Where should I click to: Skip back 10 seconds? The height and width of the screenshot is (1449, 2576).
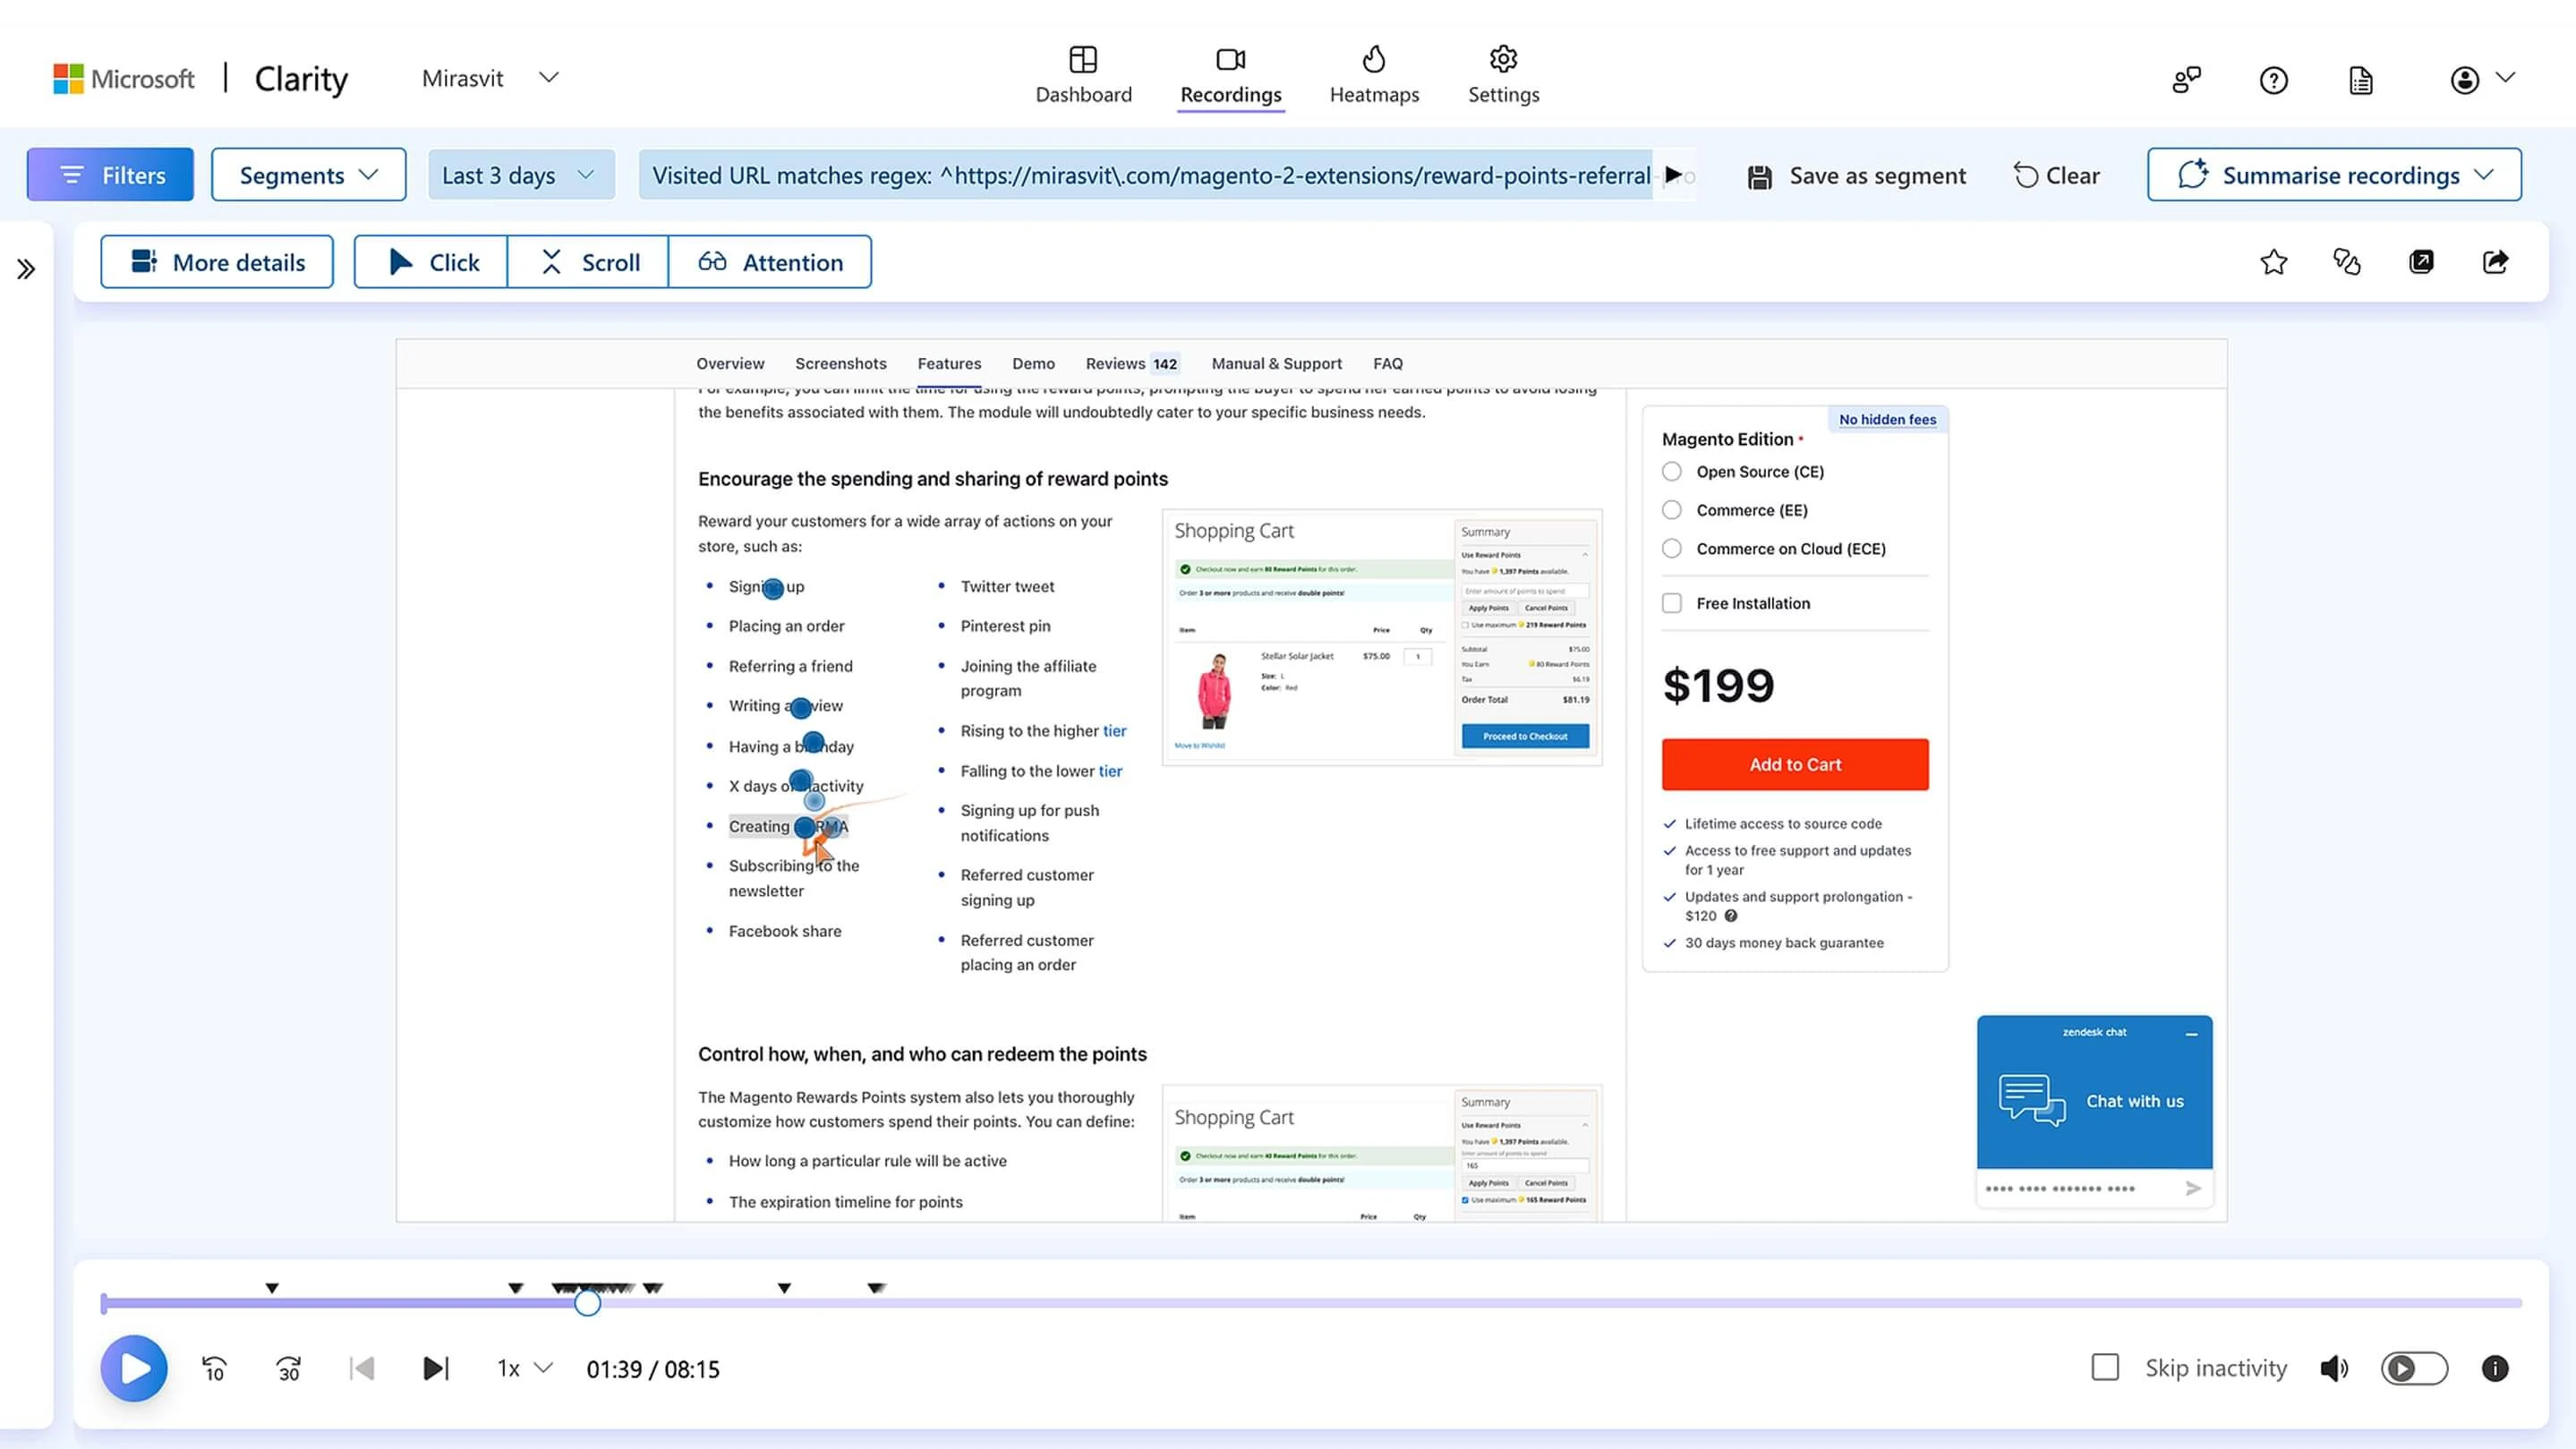[x=214, y=1368]
